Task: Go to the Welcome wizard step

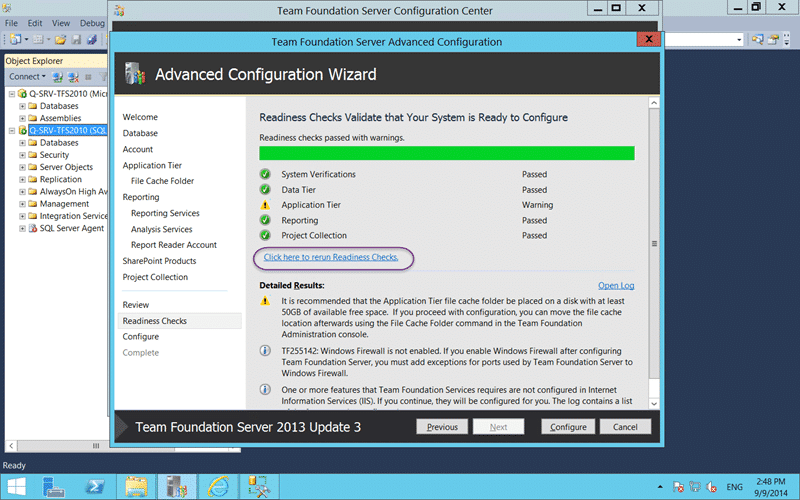Action: pos(140,117)
